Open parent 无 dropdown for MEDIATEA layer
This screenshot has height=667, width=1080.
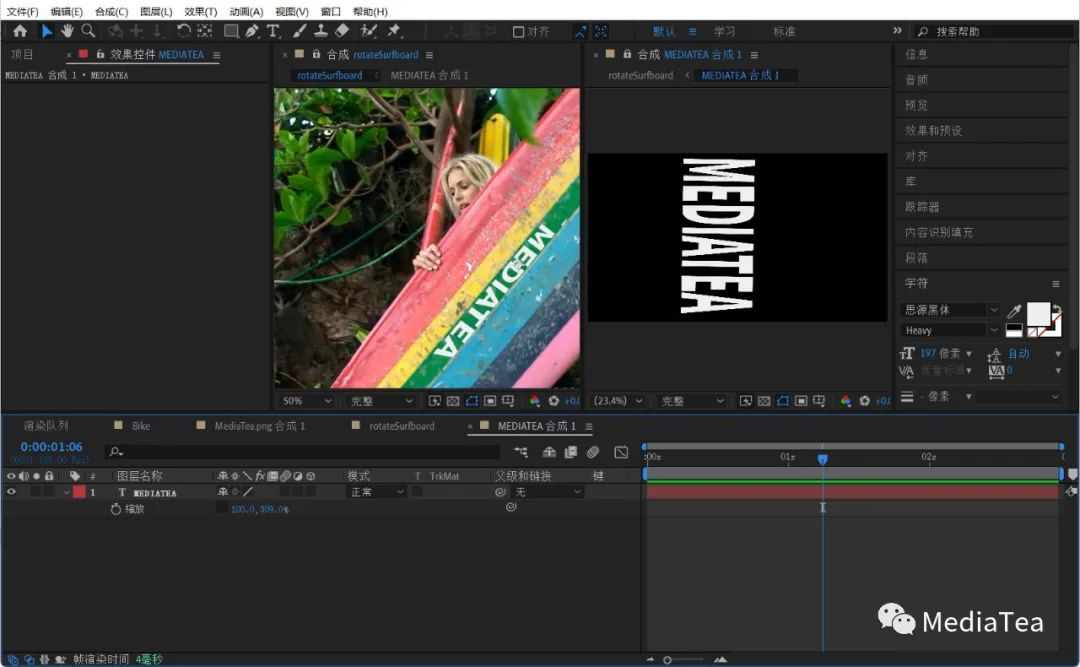548,492
